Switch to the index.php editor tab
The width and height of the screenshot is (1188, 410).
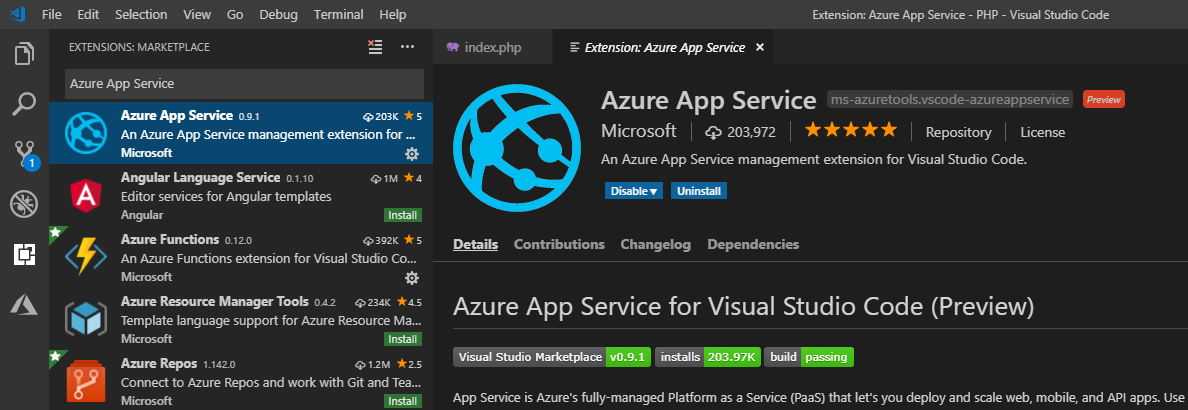tap(492, 47)
